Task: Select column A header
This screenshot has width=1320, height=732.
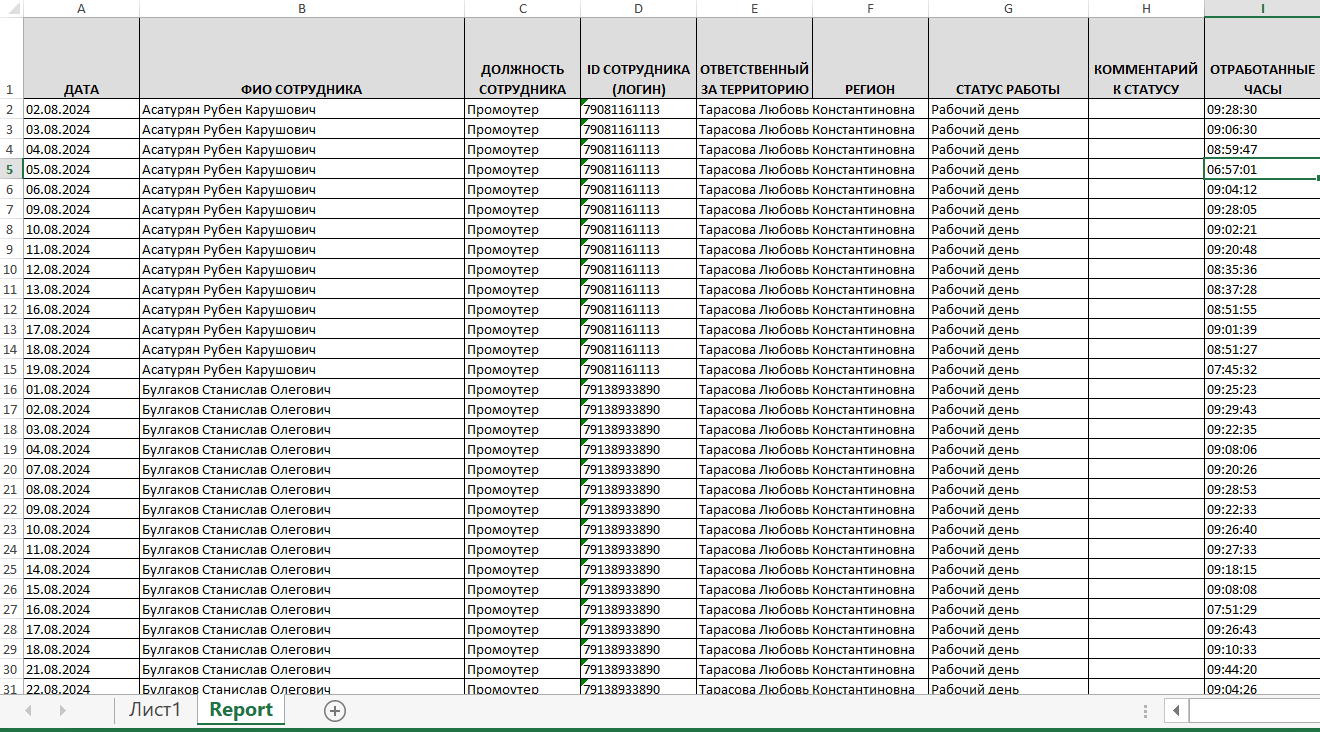Action: click(x=81, y=8)
